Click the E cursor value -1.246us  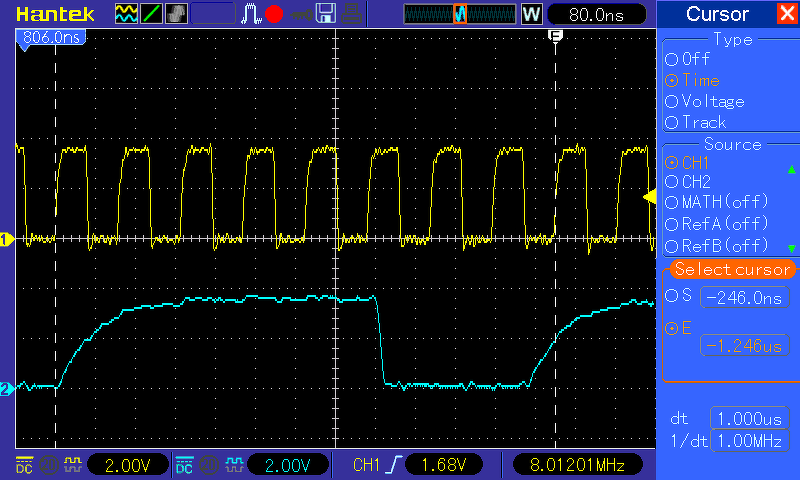coord(745,346)
